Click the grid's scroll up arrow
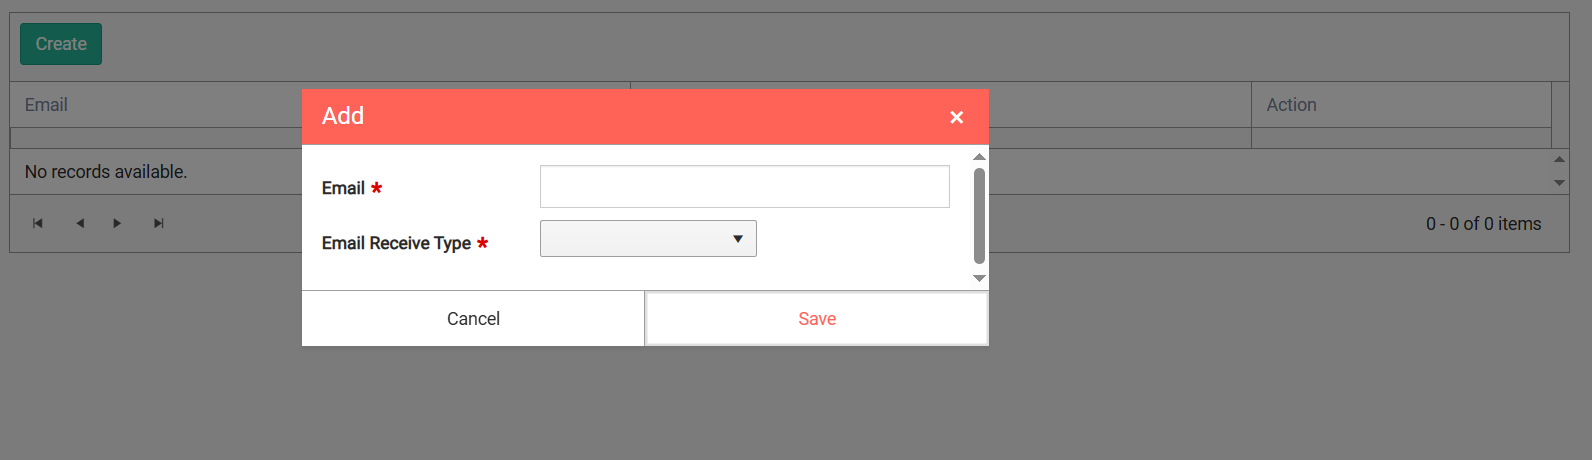The image size is (1592, 460). point(1559,159)
